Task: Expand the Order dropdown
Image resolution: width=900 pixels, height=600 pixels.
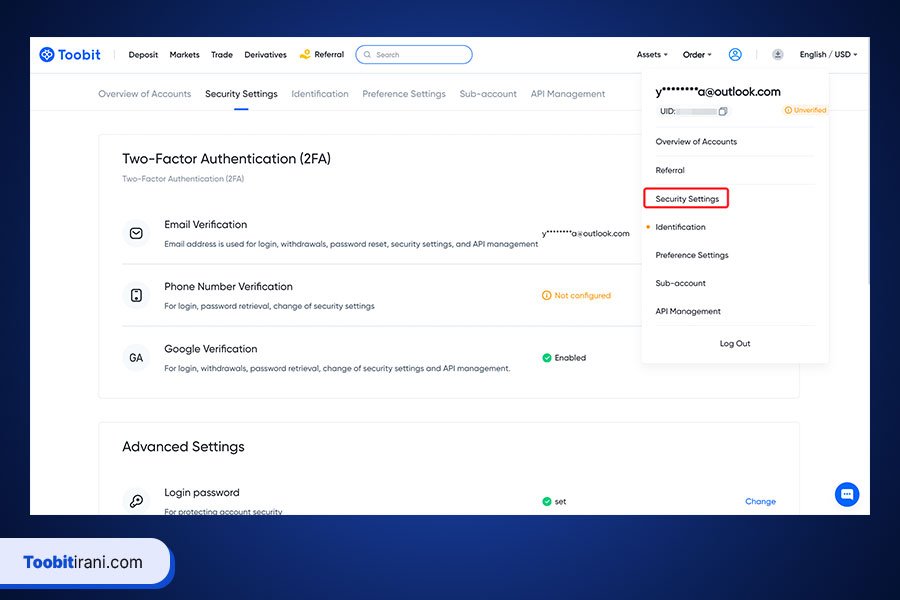Action: pyautogui.click(x=697, y=55)
